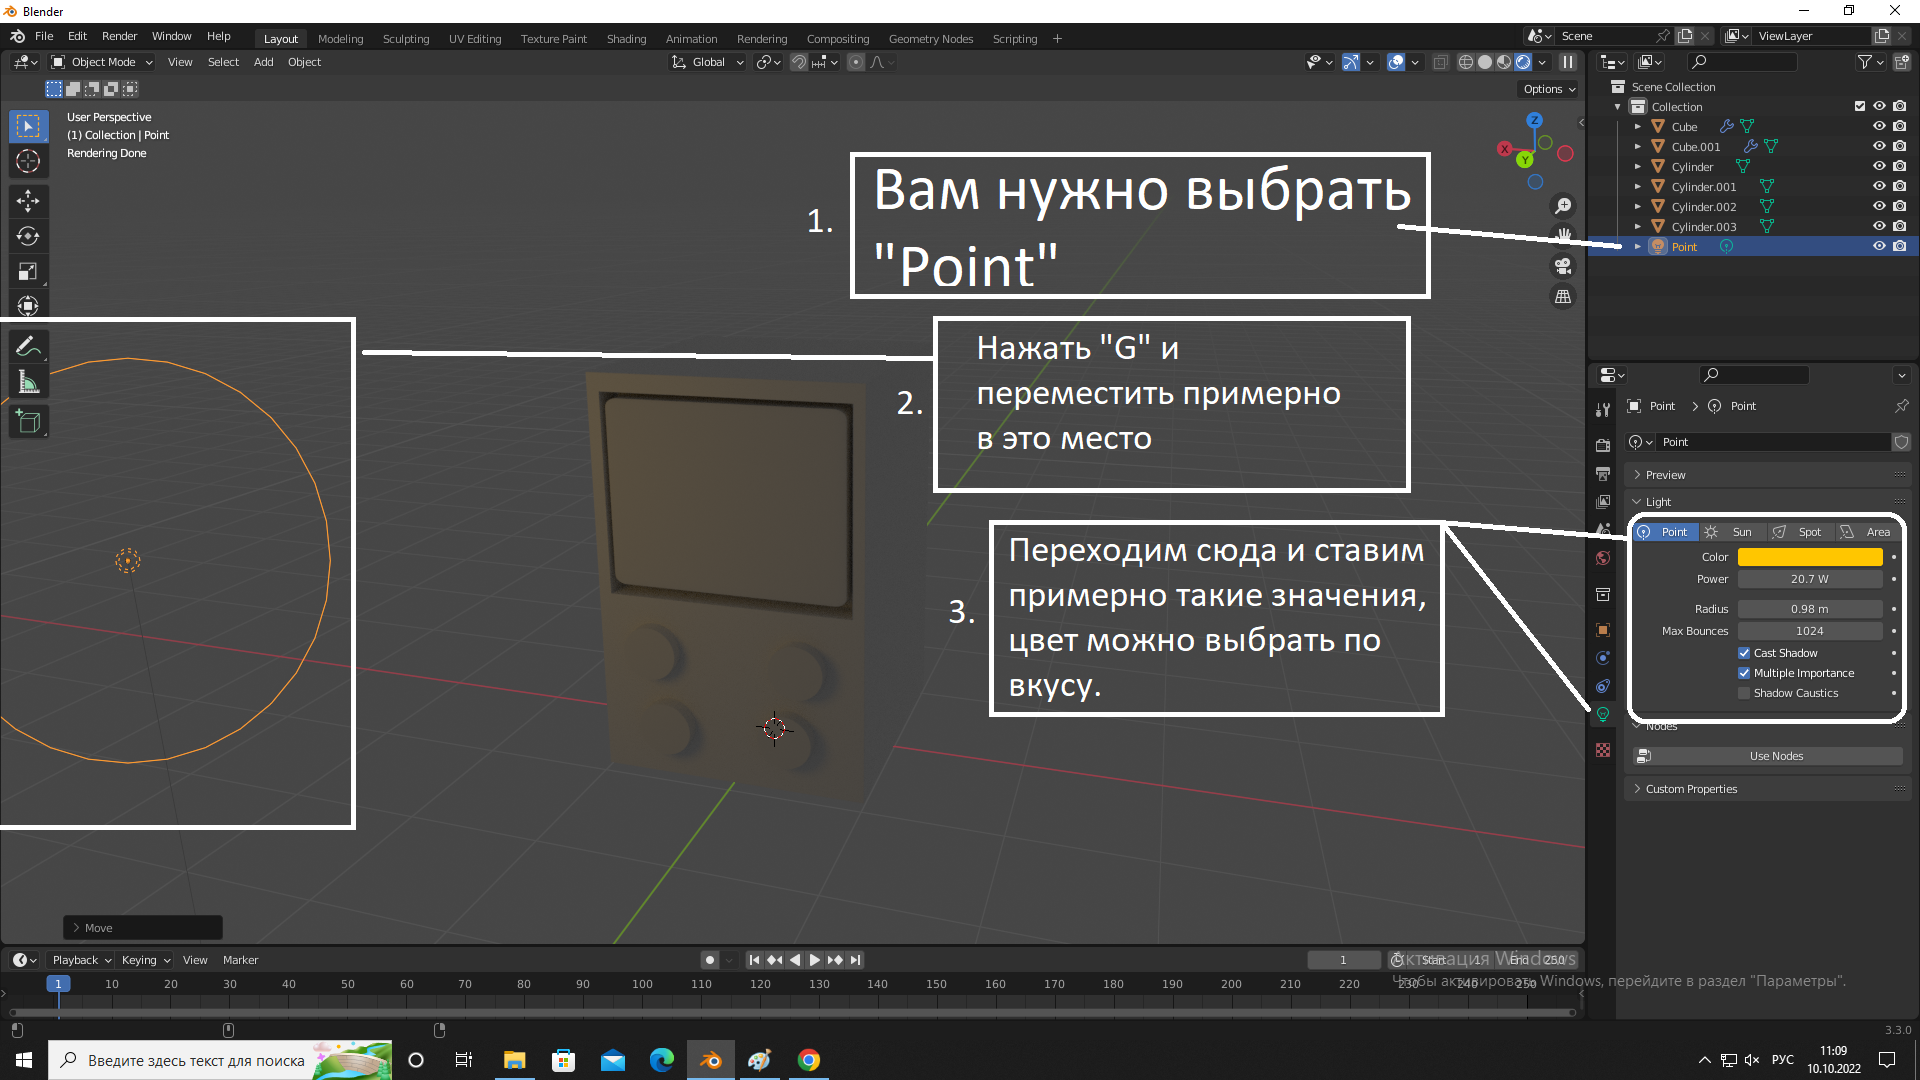
Task: Open the Object properties tab
Action: 1603,630
